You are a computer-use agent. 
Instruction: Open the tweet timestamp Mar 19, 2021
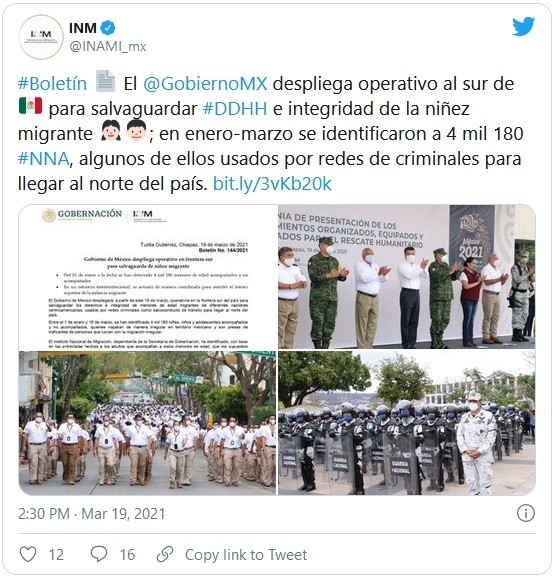[x=123, y=513]
